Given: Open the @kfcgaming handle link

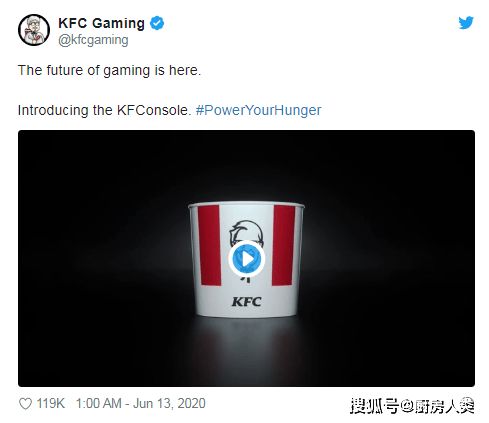Looking at the screenshot, I should (93, 40).
